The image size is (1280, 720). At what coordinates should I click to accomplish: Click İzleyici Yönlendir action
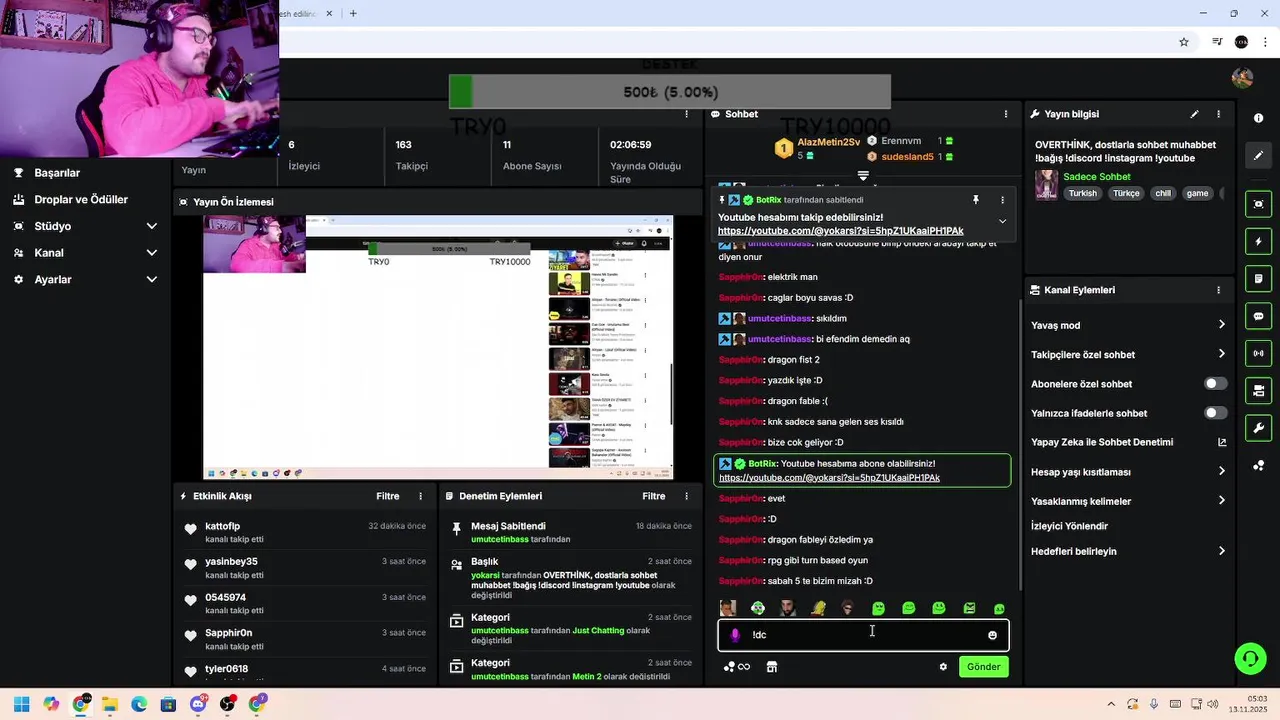1069,526
